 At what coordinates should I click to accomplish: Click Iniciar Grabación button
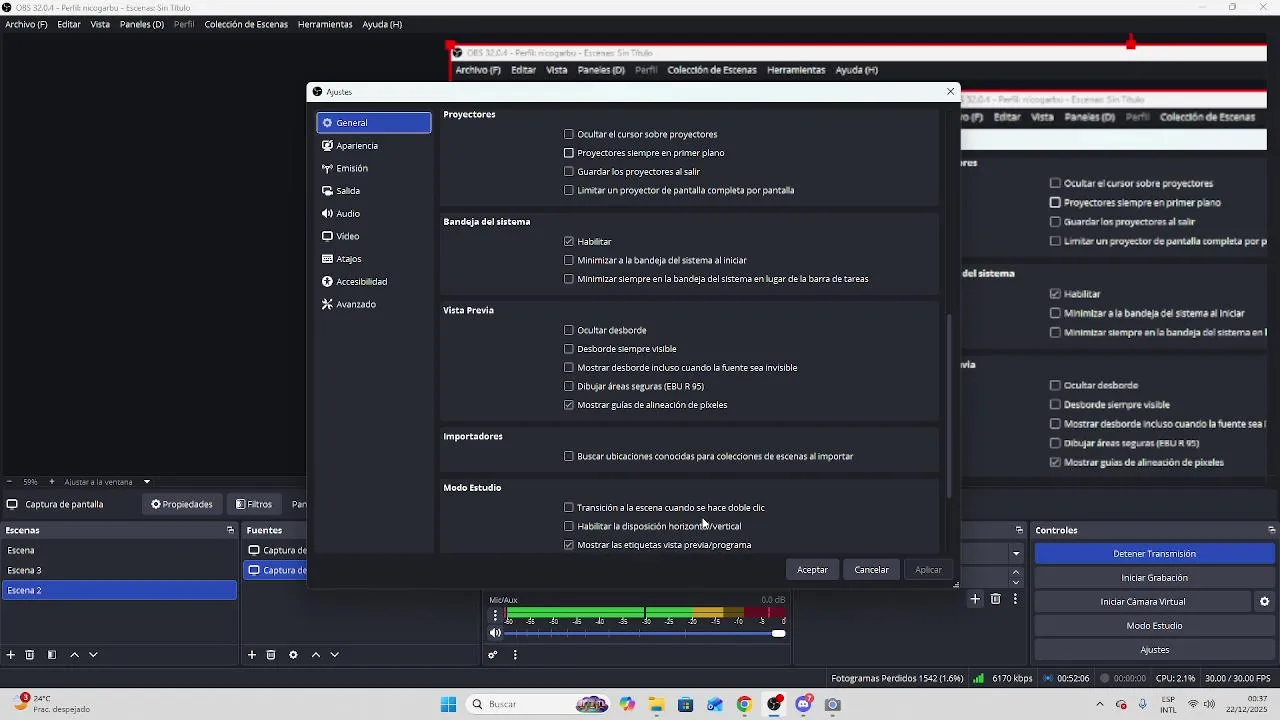pos(1154,578)
